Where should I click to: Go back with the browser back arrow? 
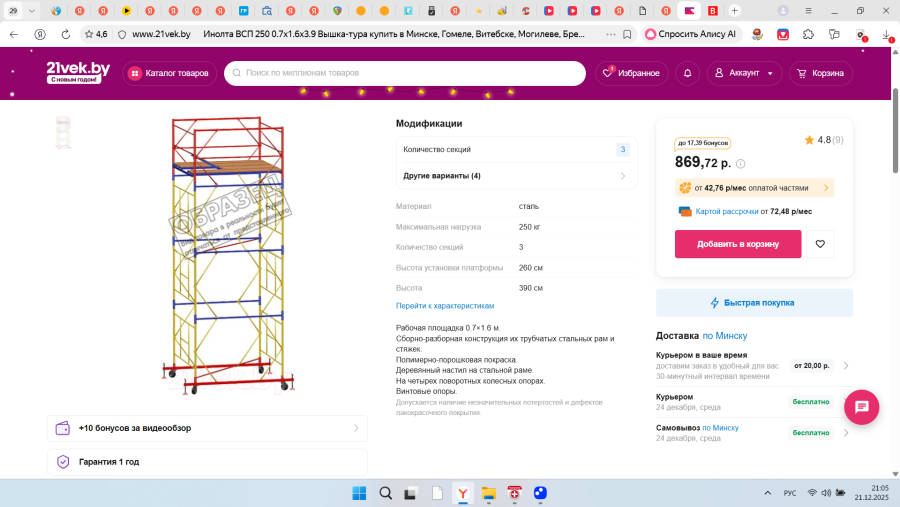click(x=13, y=33)
